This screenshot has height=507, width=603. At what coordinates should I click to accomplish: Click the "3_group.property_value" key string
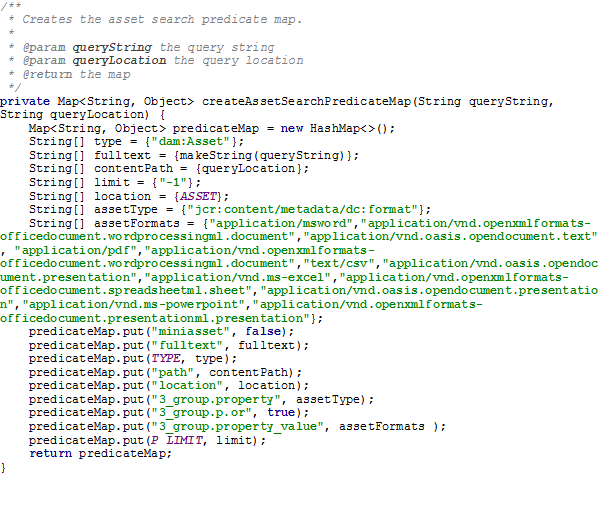[238, 427]
